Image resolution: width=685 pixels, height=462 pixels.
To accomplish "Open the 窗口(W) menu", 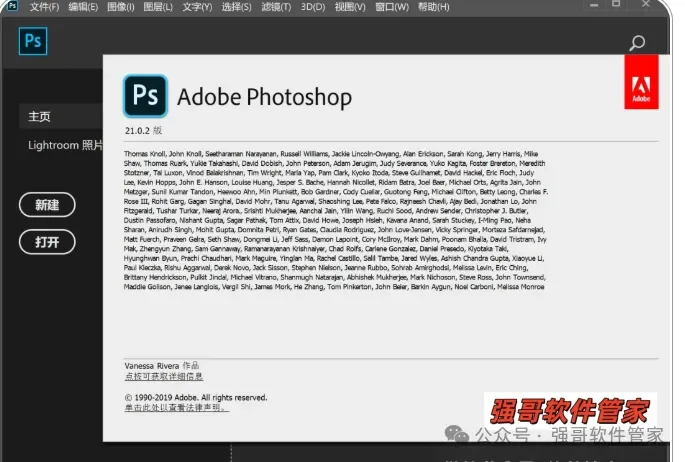I will 392,7.
